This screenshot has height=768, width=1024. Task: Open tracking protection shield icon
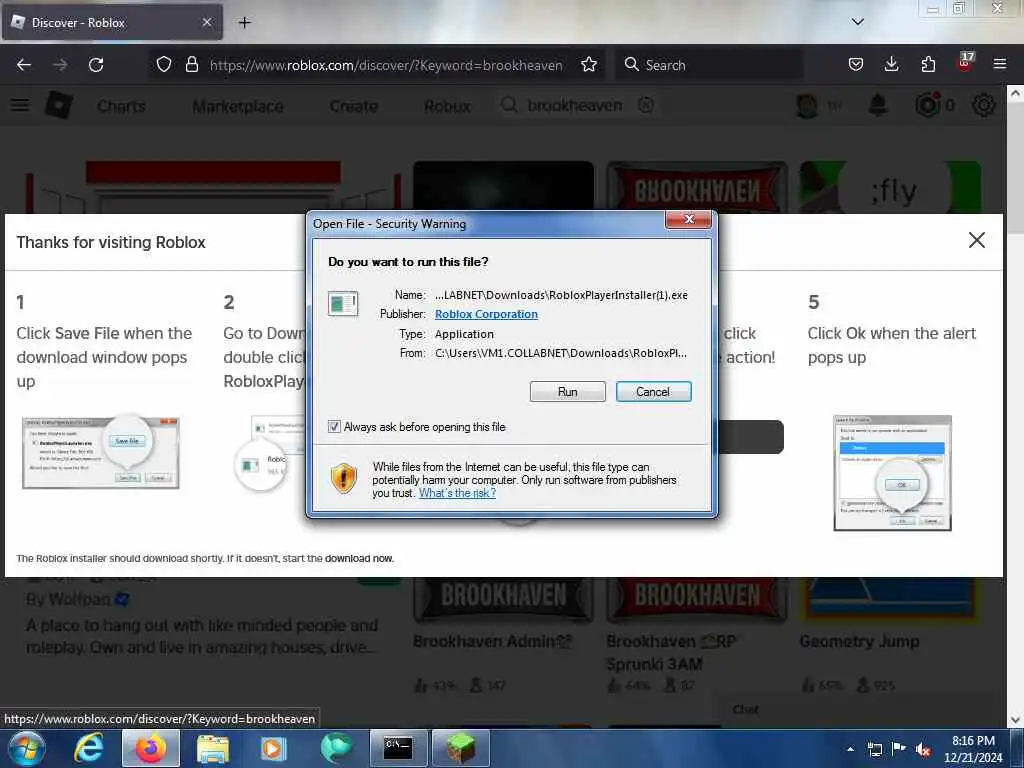coord(164,65)
